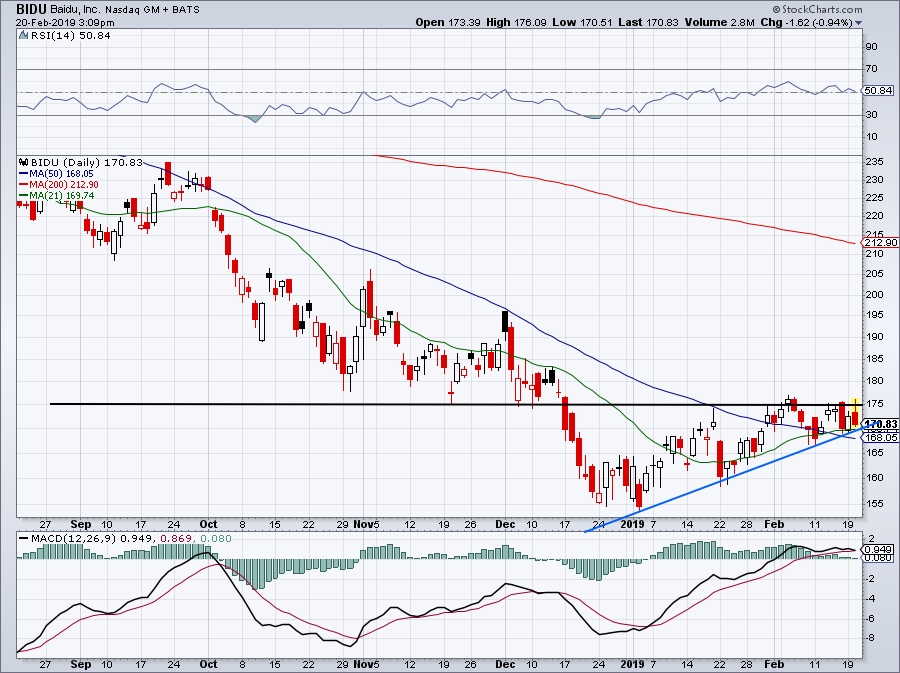This screenshot has width=900, height=673.
Task: Click the MA(200) 212.90 legend entry
Action: coord(59,184)
